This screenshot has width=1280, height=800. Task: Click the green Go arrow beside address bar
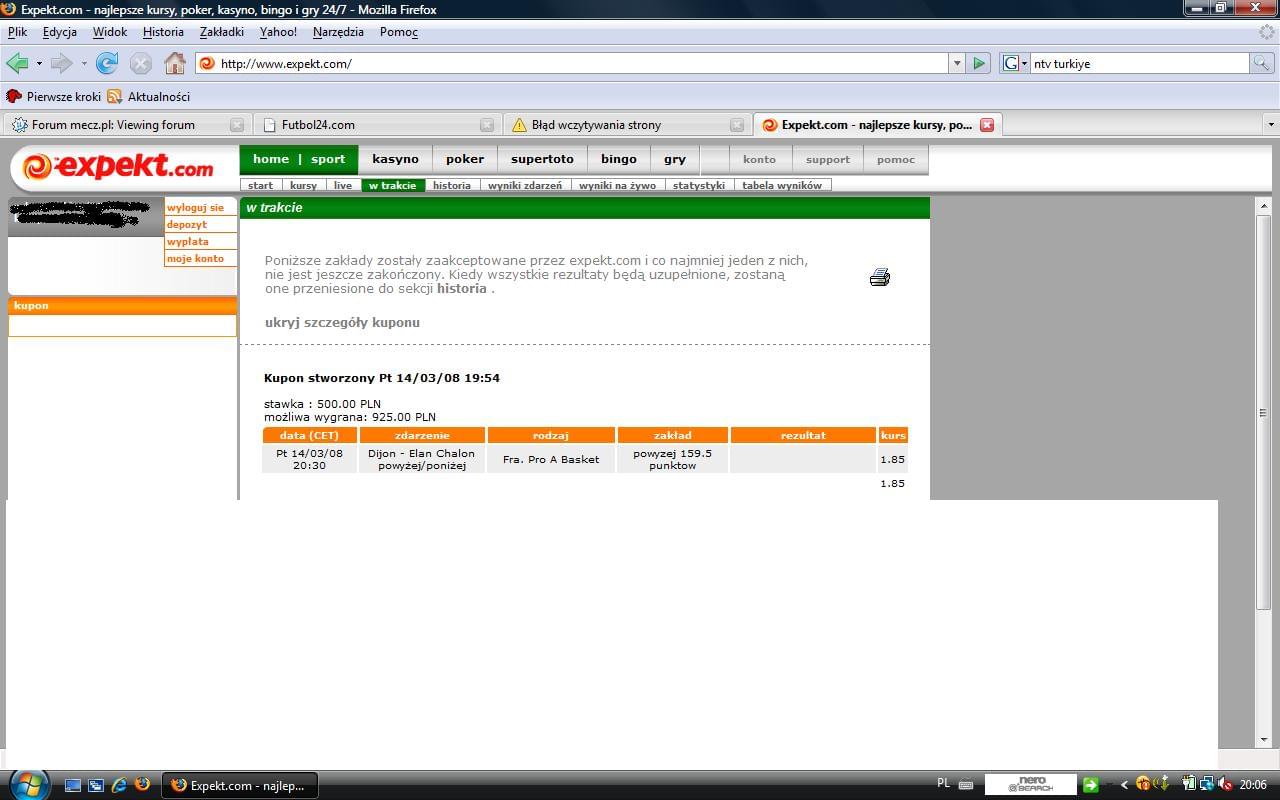point(979,63)
